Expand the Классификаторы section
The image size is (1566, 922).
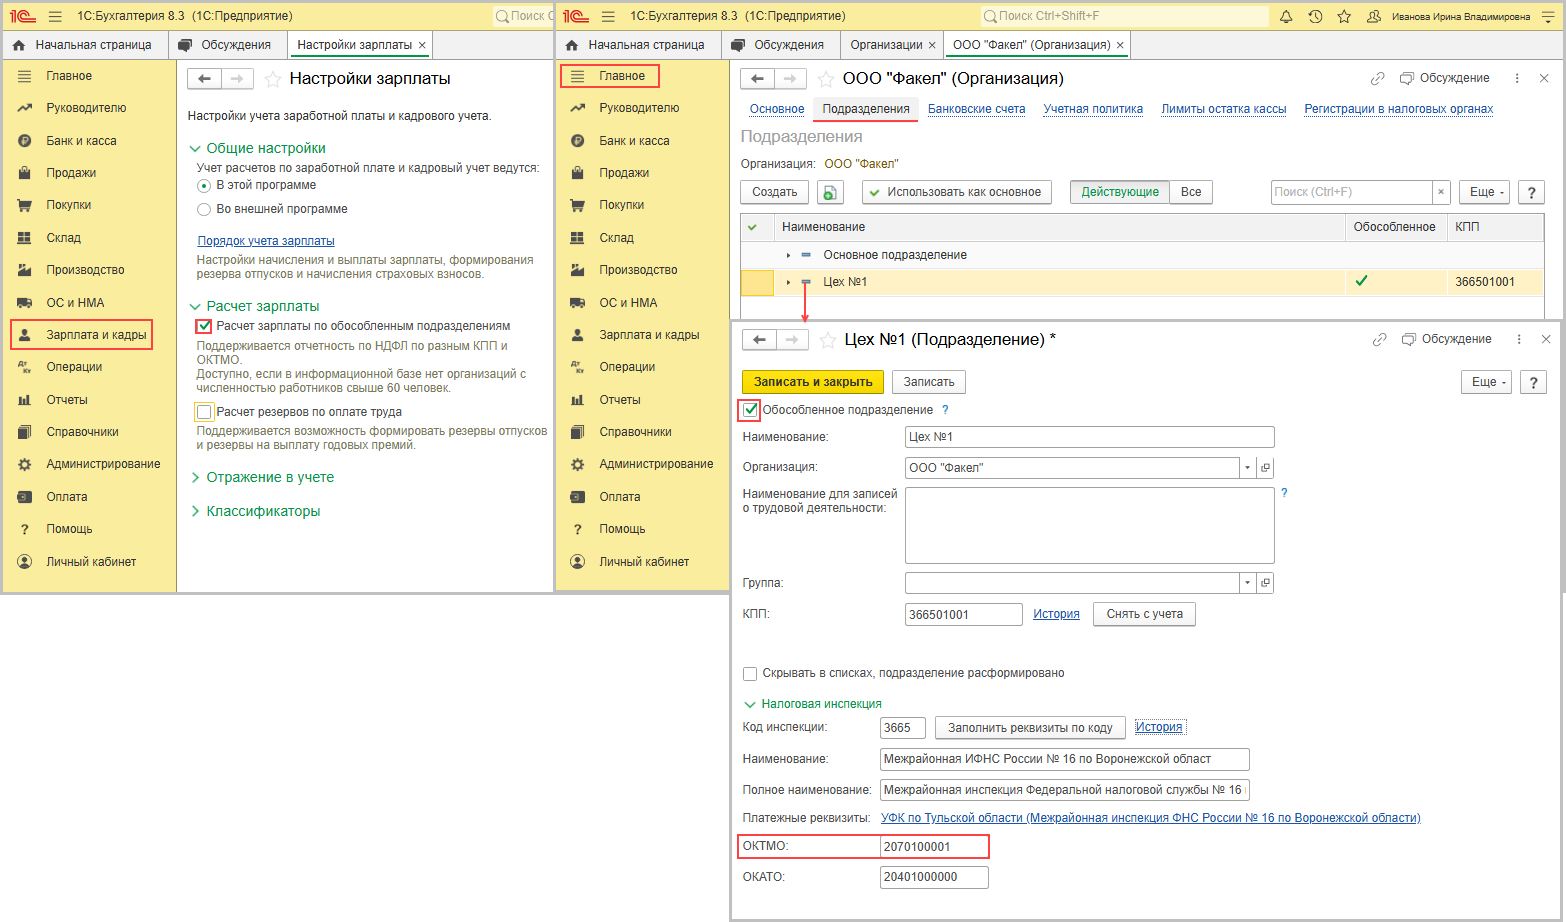pyautogui.click(x=195, y=512)
